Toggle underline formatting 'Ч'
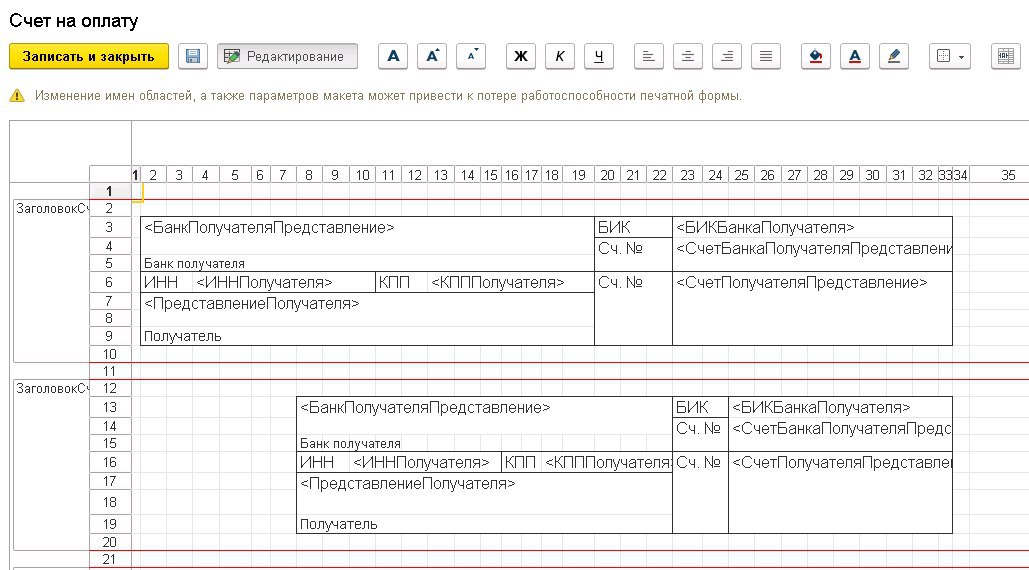The image size is (1029, 570). coord(598,56)
